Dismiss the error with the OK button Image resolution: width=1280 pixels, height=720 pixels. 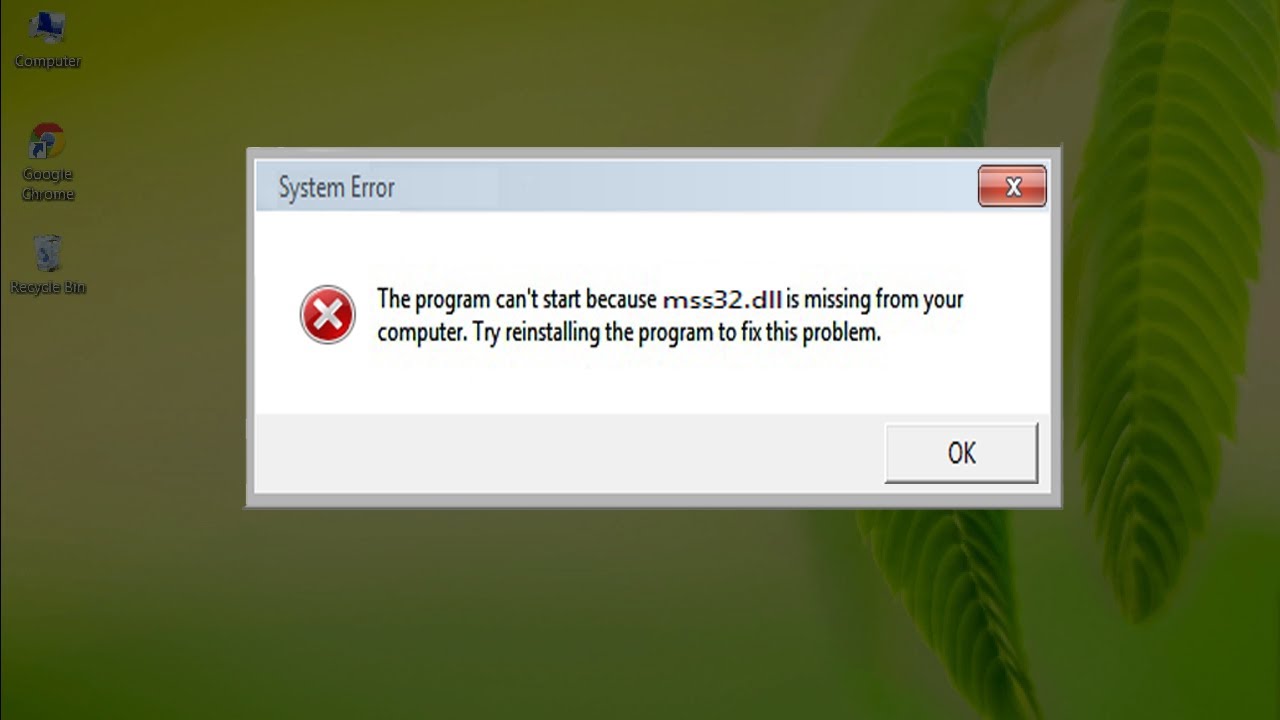coord(961,453)
